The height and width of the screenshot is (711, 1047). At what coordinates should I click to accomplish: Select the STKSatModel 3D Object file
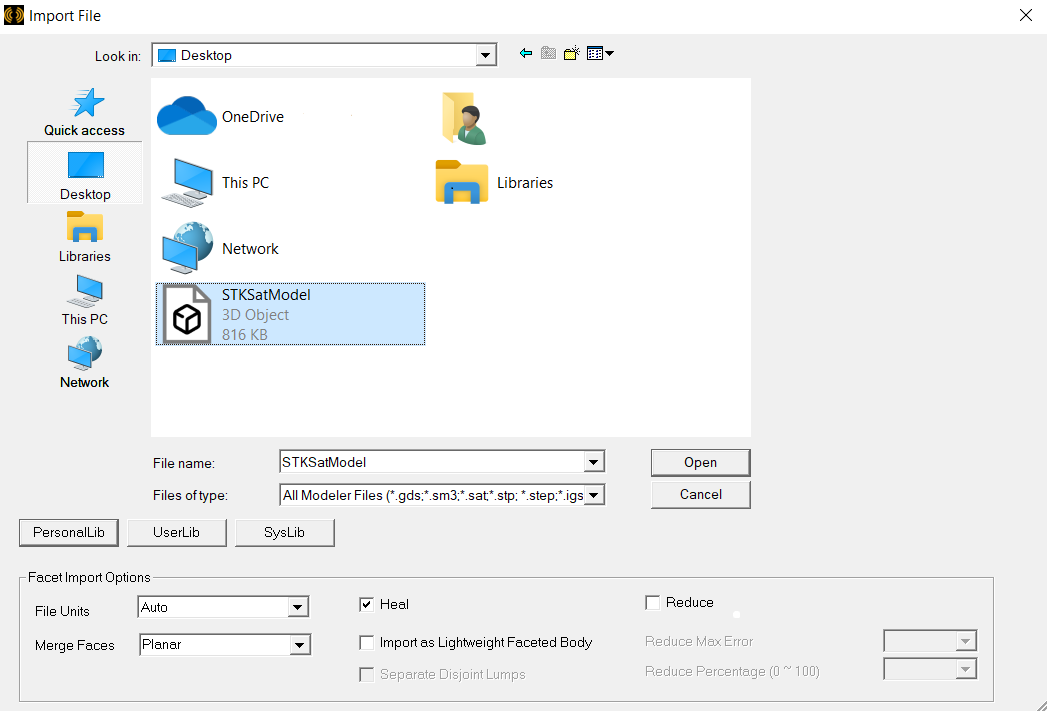point(290,314)
